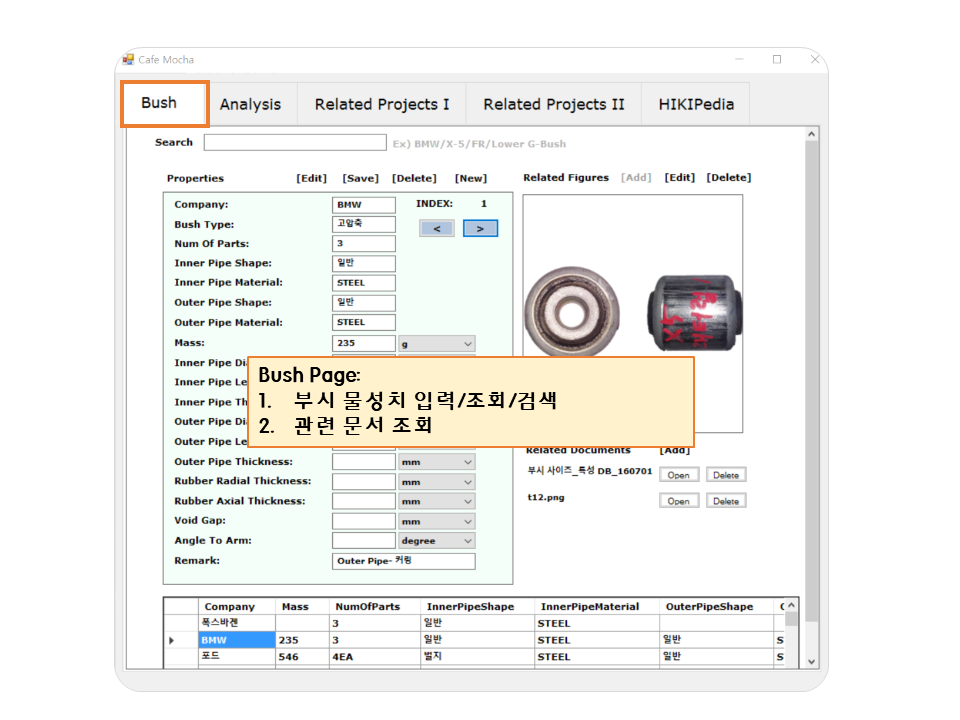960x720 pixels.
Task: Open the t12.png document
Action: (x=679, y=501)
